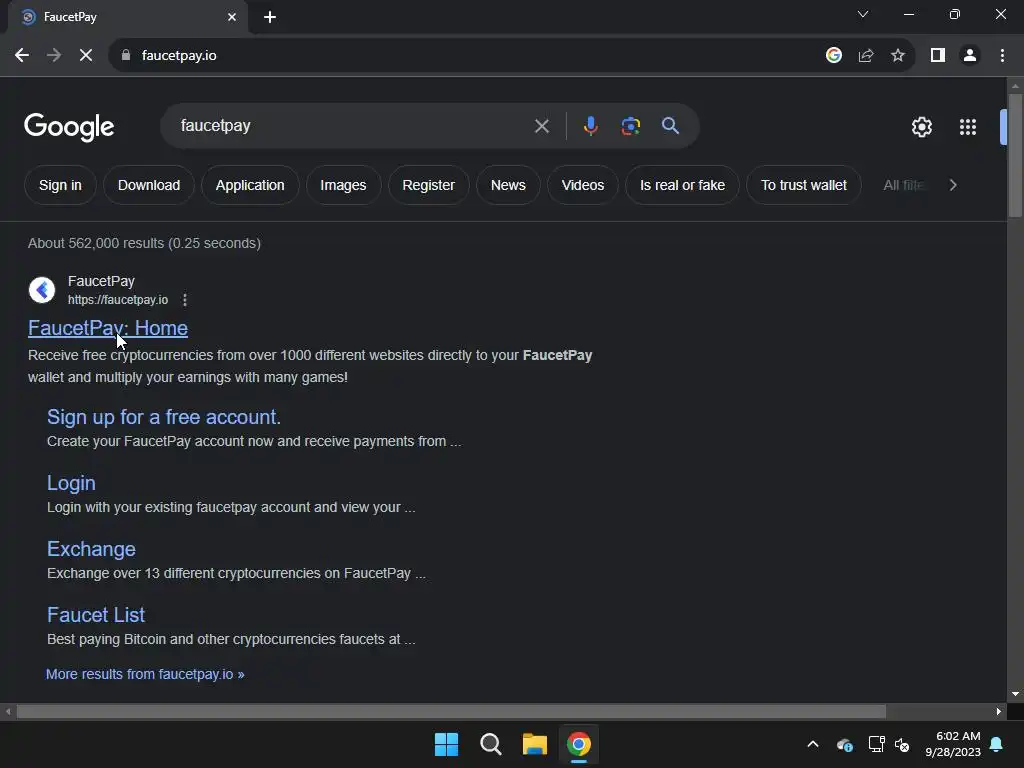
Task: Open the OneDrive tray icon
Action: [844, 744]
